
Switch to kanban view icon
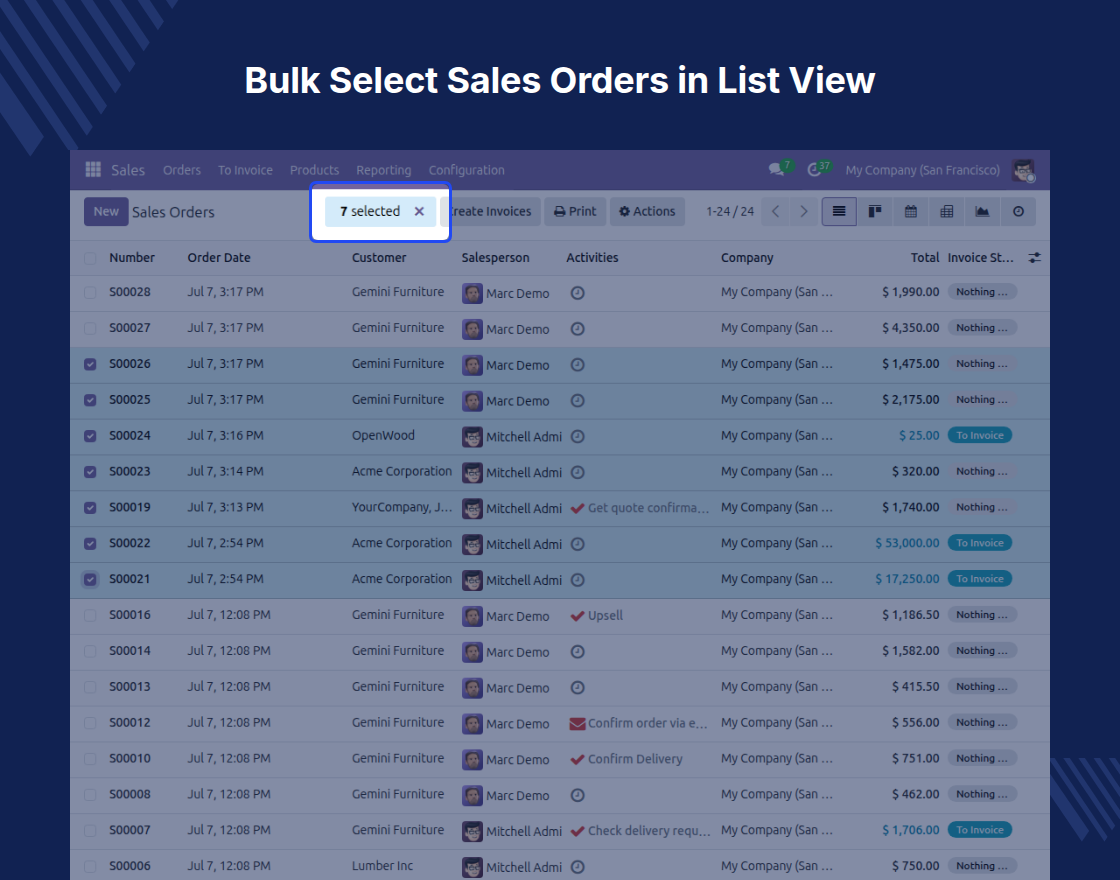pos(875,211)
